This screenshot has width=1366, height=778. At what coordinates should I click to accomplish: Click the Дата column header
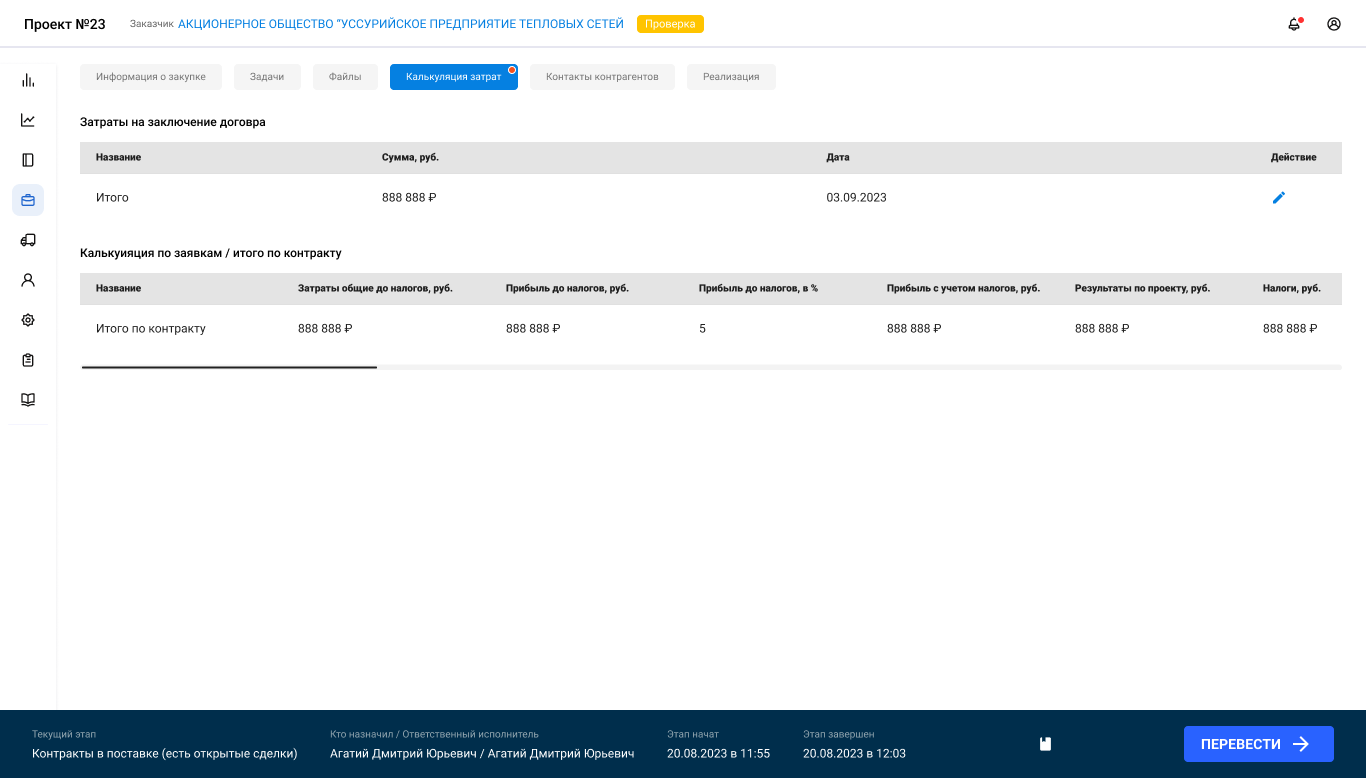(x=838, y=158)
